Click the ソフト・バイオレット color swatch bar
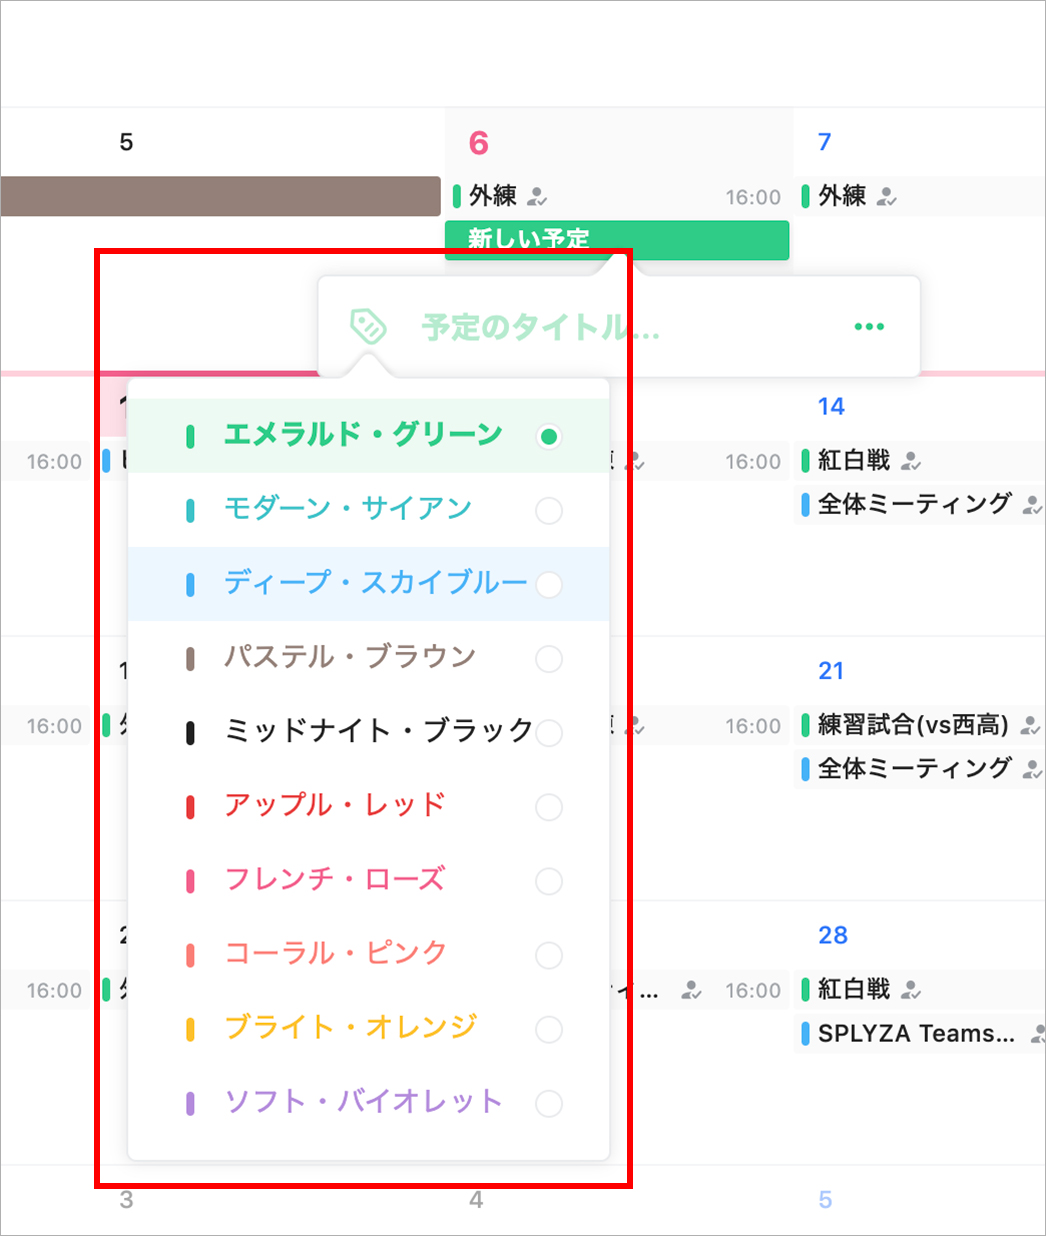Screen dimensions: 1046x1236 point(190,1103)
